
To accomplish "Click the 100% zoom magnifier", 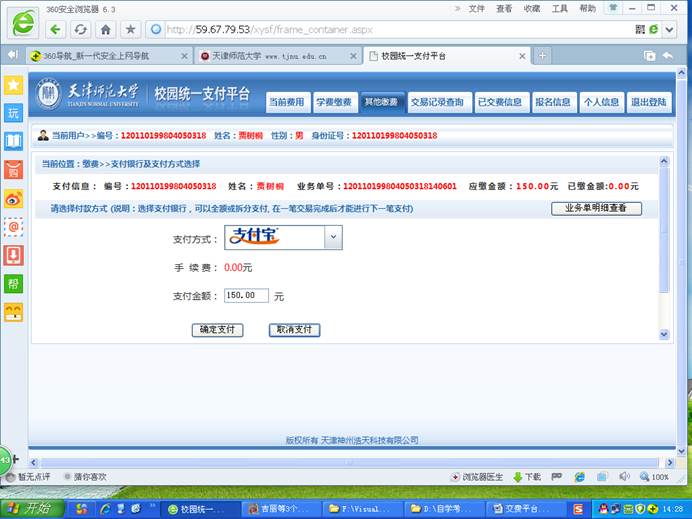I will point(654,477).
